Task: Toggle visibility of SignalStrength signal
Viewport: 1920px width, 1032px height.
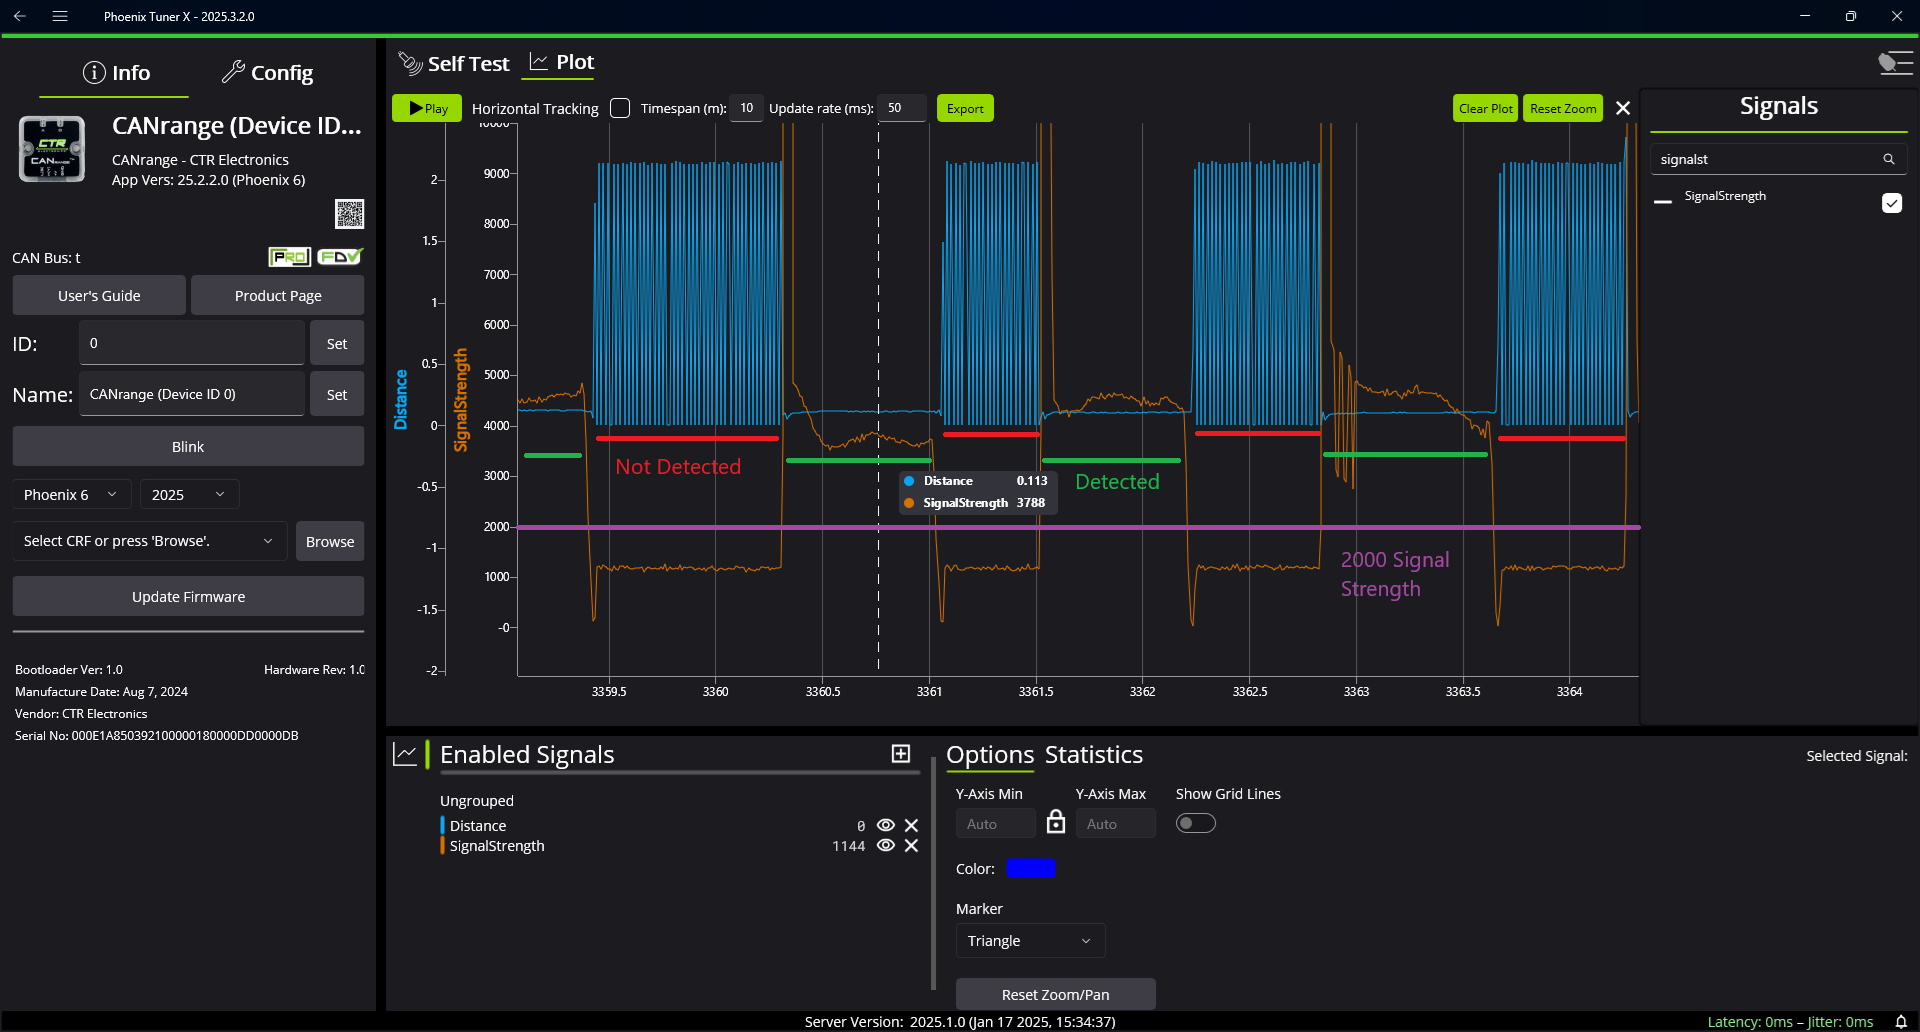Action: (886, 845)
